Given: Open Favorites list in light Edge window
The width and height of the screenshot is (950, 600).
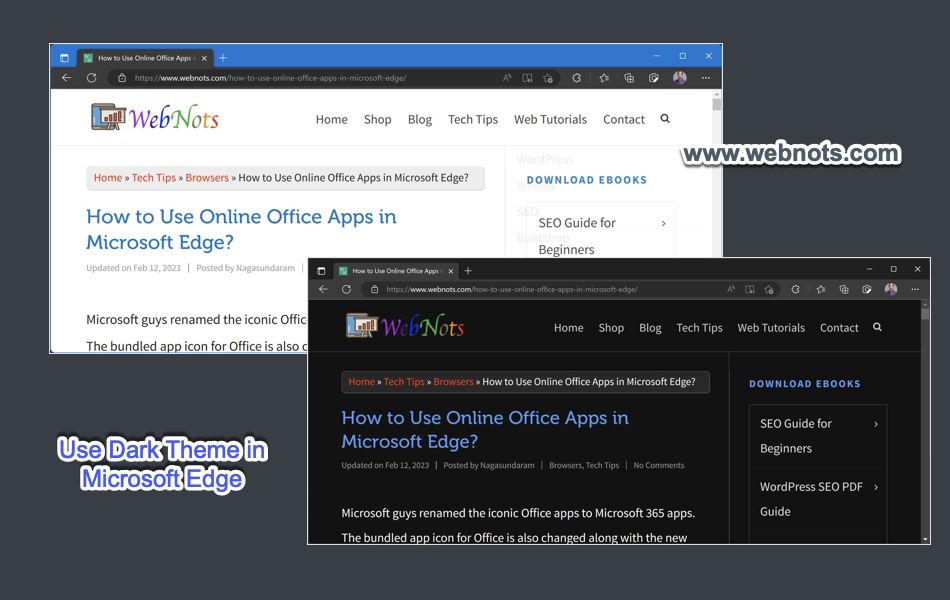Looking at the screenshot, I should [x=604, y=78].
